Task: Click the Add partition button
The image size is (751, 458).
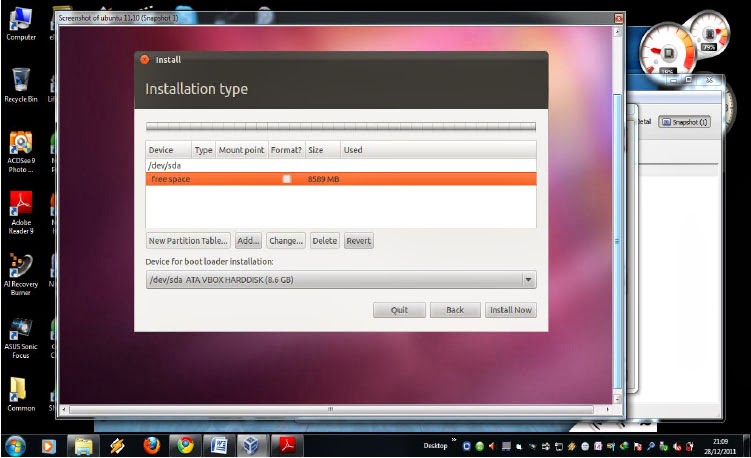Action: pyautogui.click(x=248, y=240)
